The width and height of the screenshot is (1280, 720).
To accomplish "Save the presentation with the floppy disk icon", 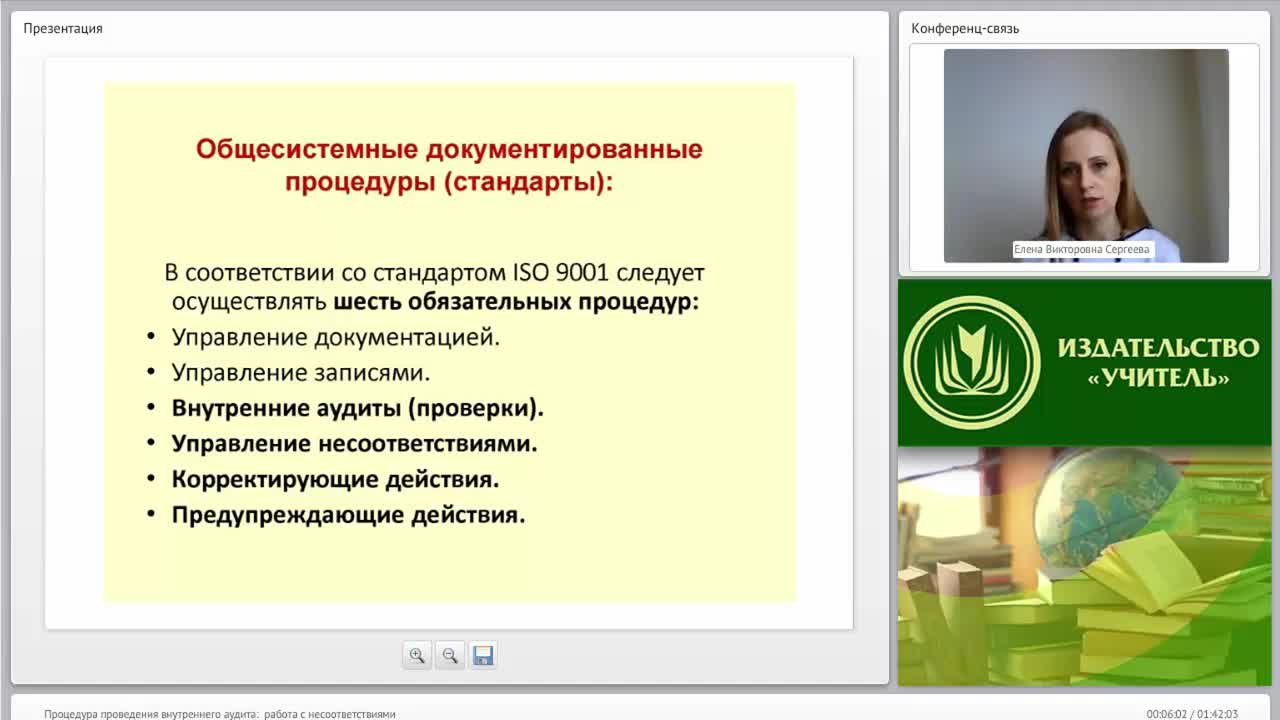I will pyautogui.click(x=483, y=655).
